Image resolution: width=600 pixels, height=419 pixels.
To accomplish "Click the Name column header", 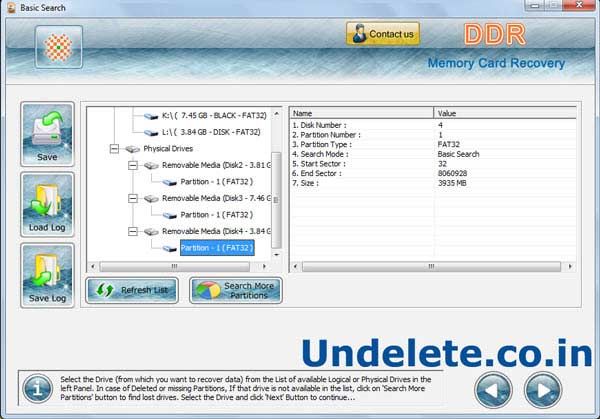I will coord(362,113).
